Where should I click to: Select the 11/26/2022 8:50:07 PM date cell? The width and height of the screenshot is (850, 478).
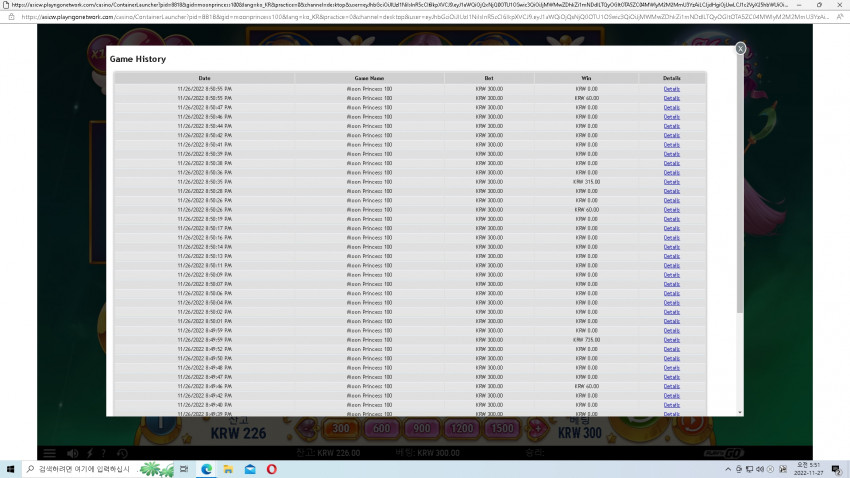tap(204, 284)
